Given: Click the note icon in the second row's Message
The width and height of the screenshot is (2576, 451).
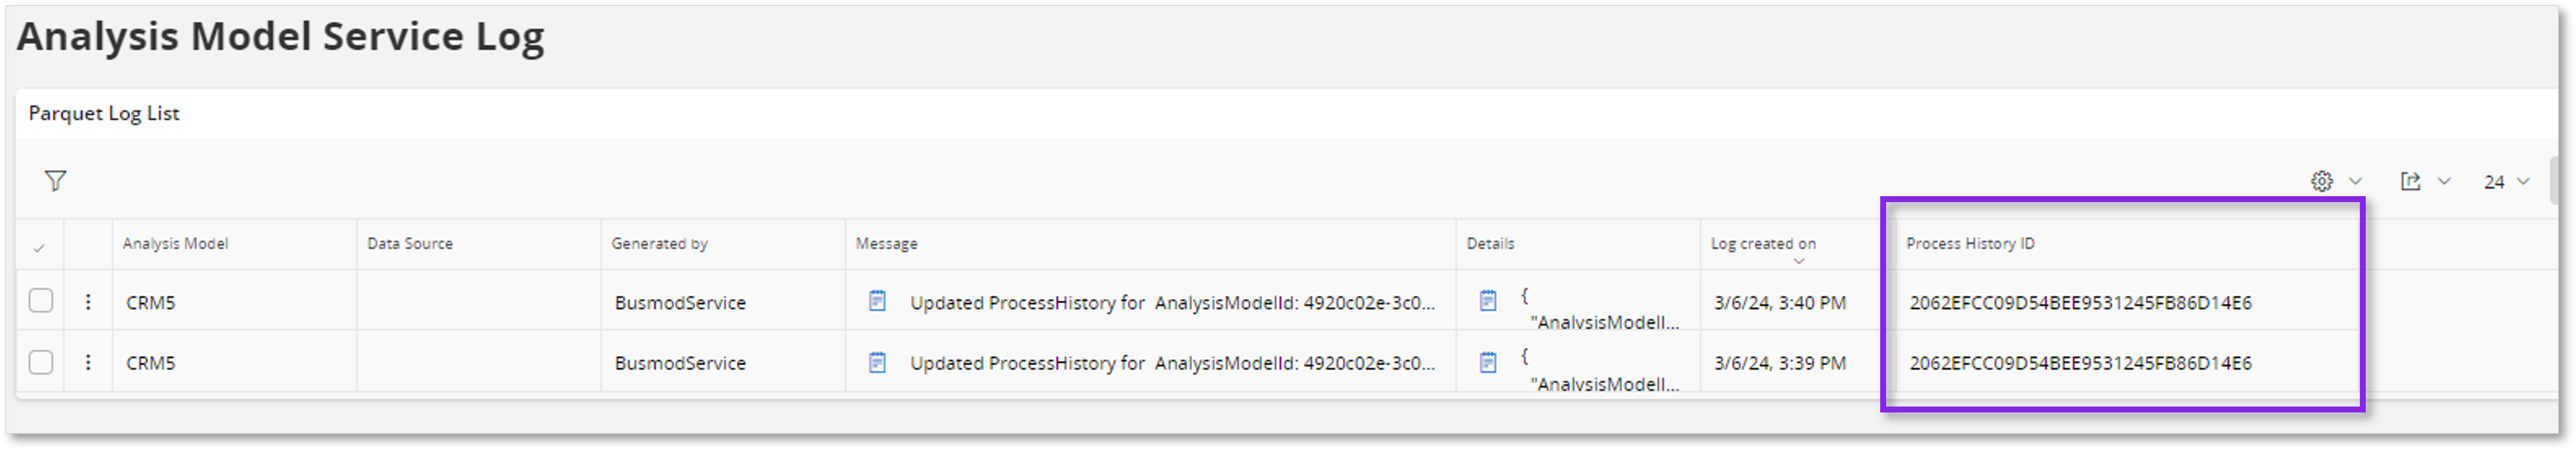Looking at the screenshot, I should [x=878, y=362].
